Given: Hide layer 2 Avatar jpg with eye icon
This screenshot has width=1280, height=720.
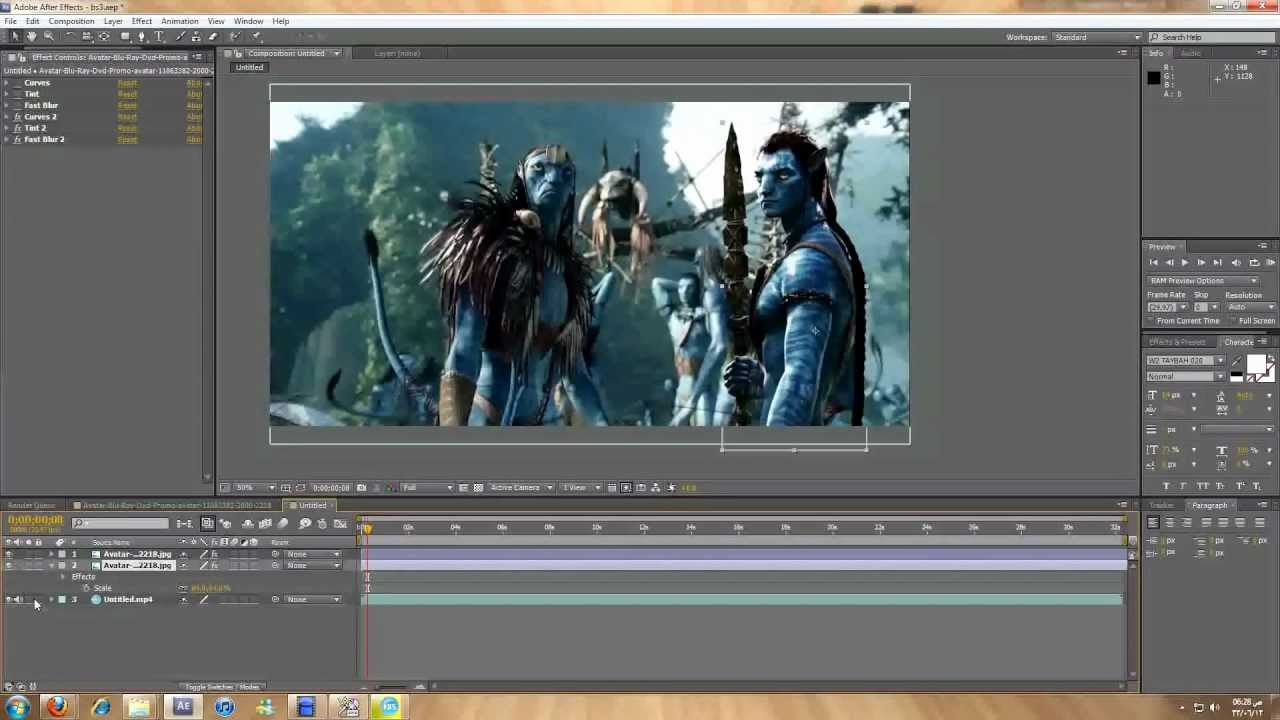Looking at the screenshot, I should [9, 566].
